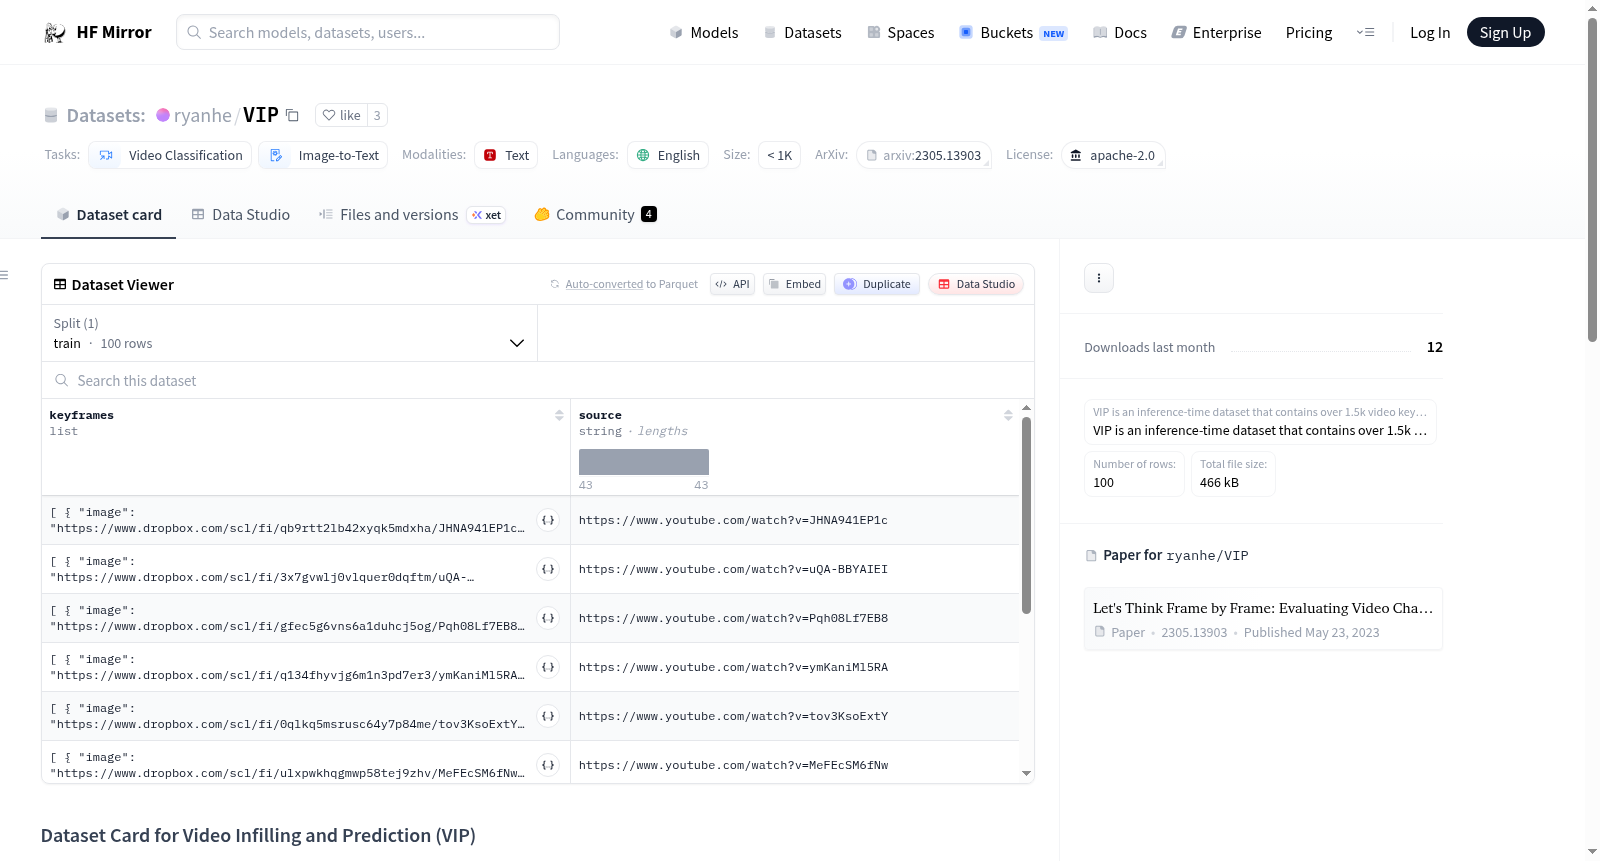Click the source URL ending Pqh08Lf7EB8
The image size is (1600, 861).
click(733, 618)
